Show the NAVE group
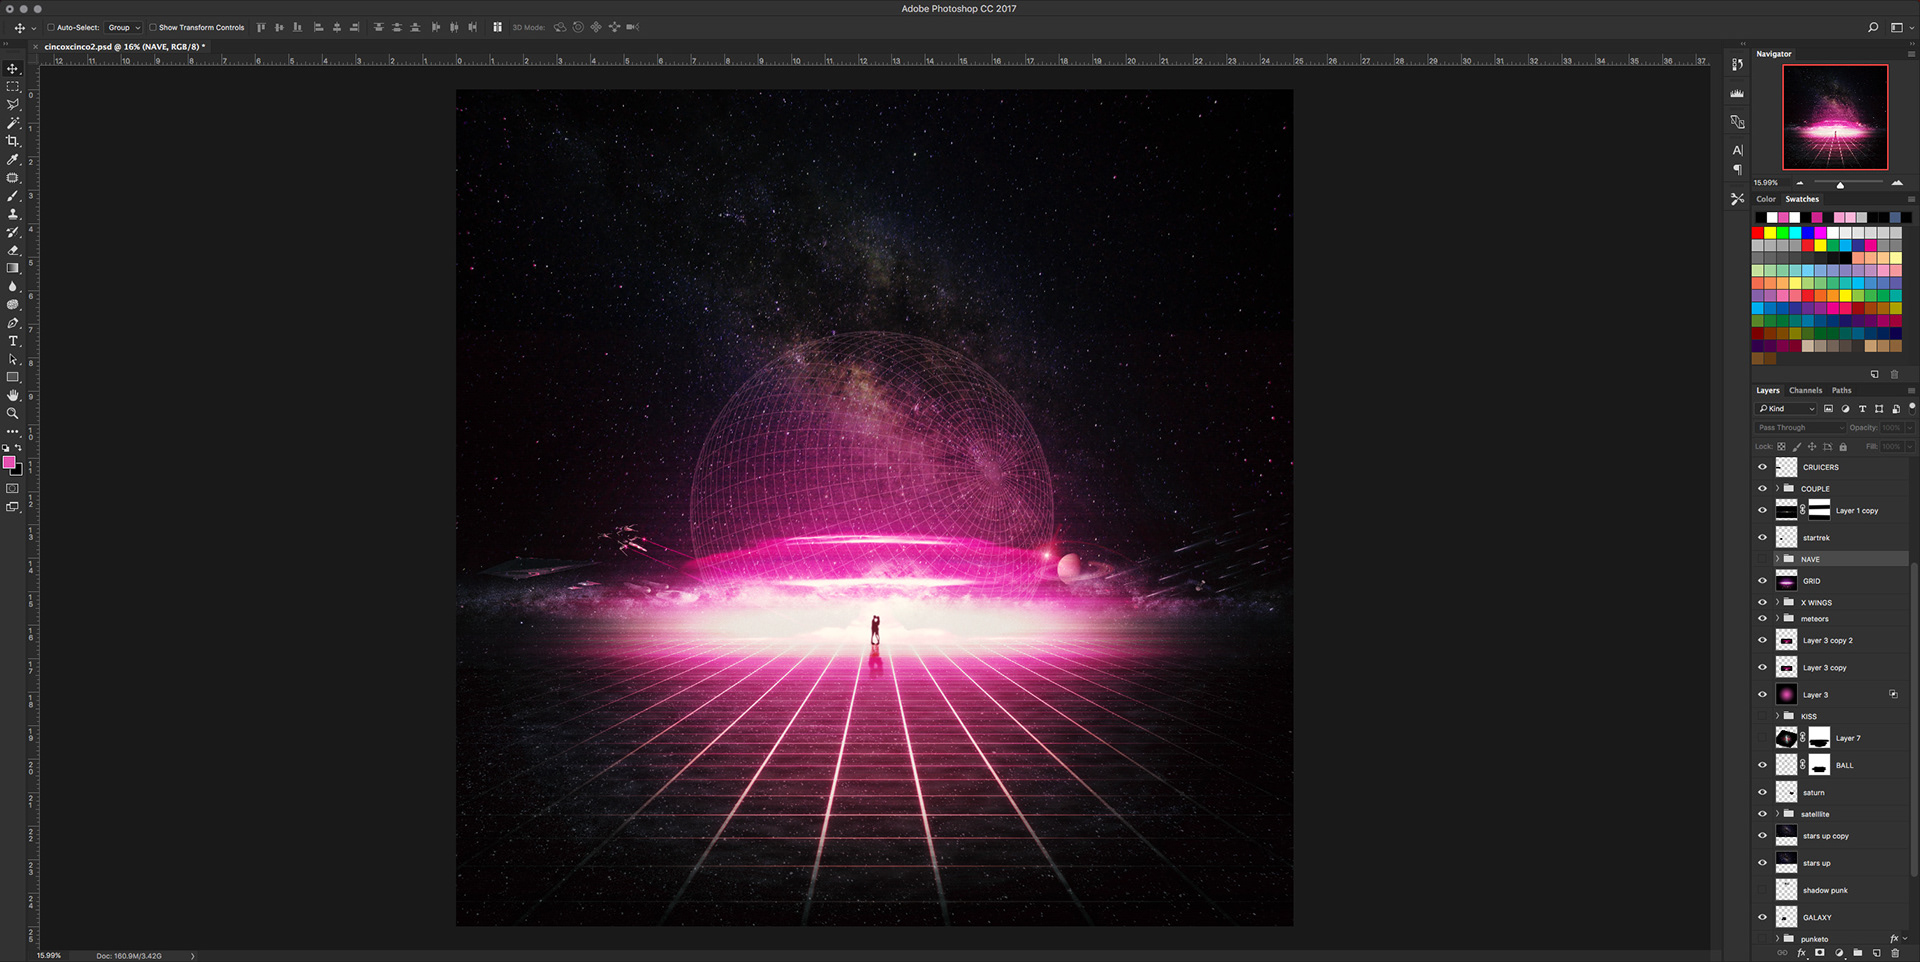The image size is (1920, 962). [x=1763, y=559]
